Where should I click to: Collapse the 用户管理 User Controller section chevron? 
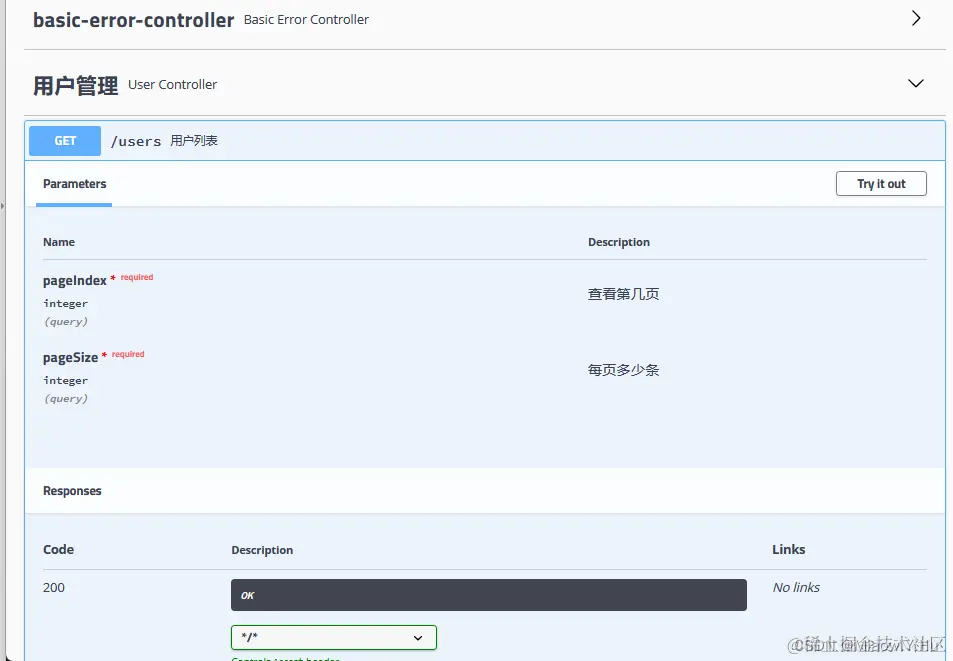click(x=915, y=83)
